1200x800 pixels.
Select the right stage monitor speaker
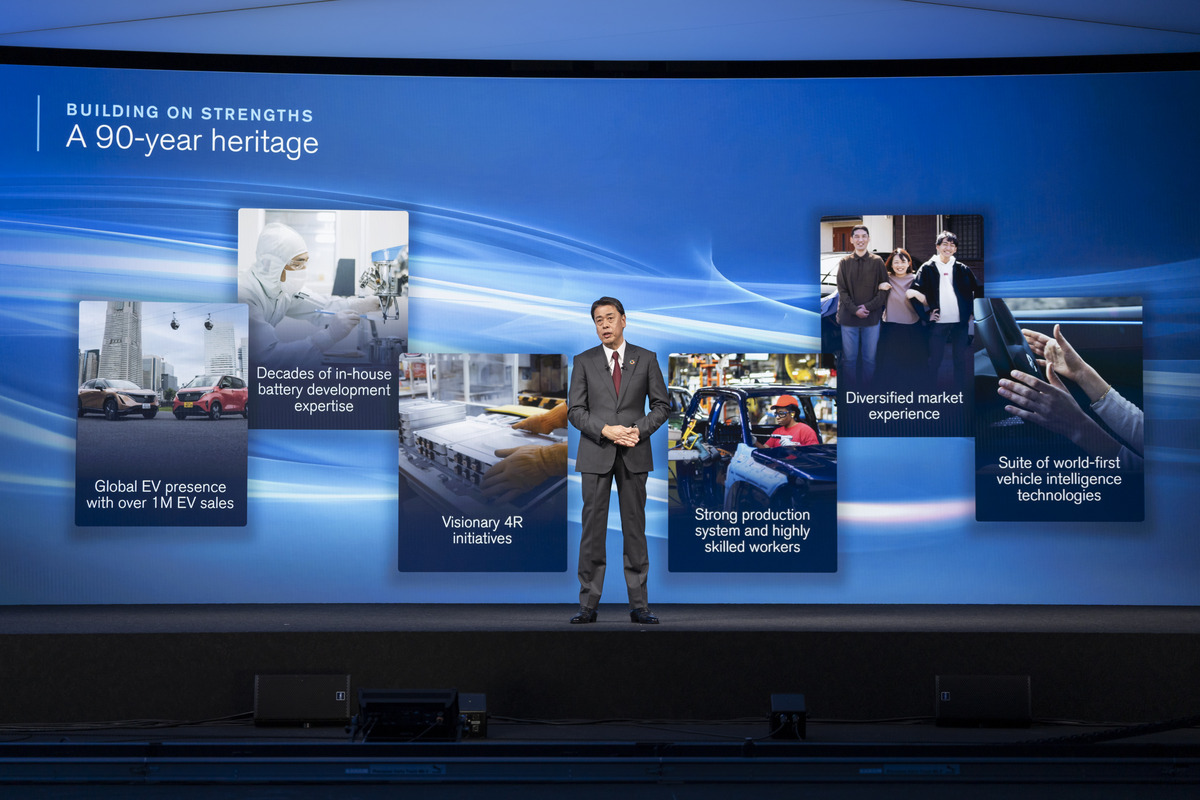point(982,699)
